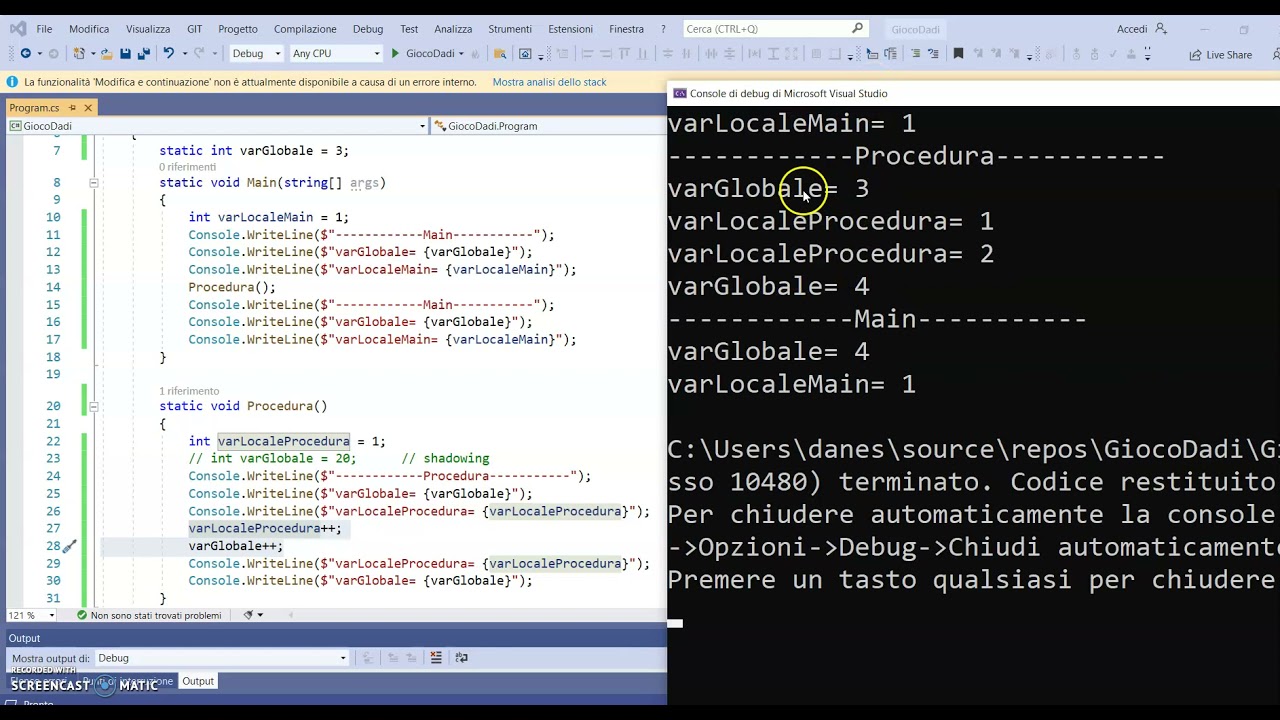
Task: Click the Navigate Backward arrow icon
Action: pos(25,53)
